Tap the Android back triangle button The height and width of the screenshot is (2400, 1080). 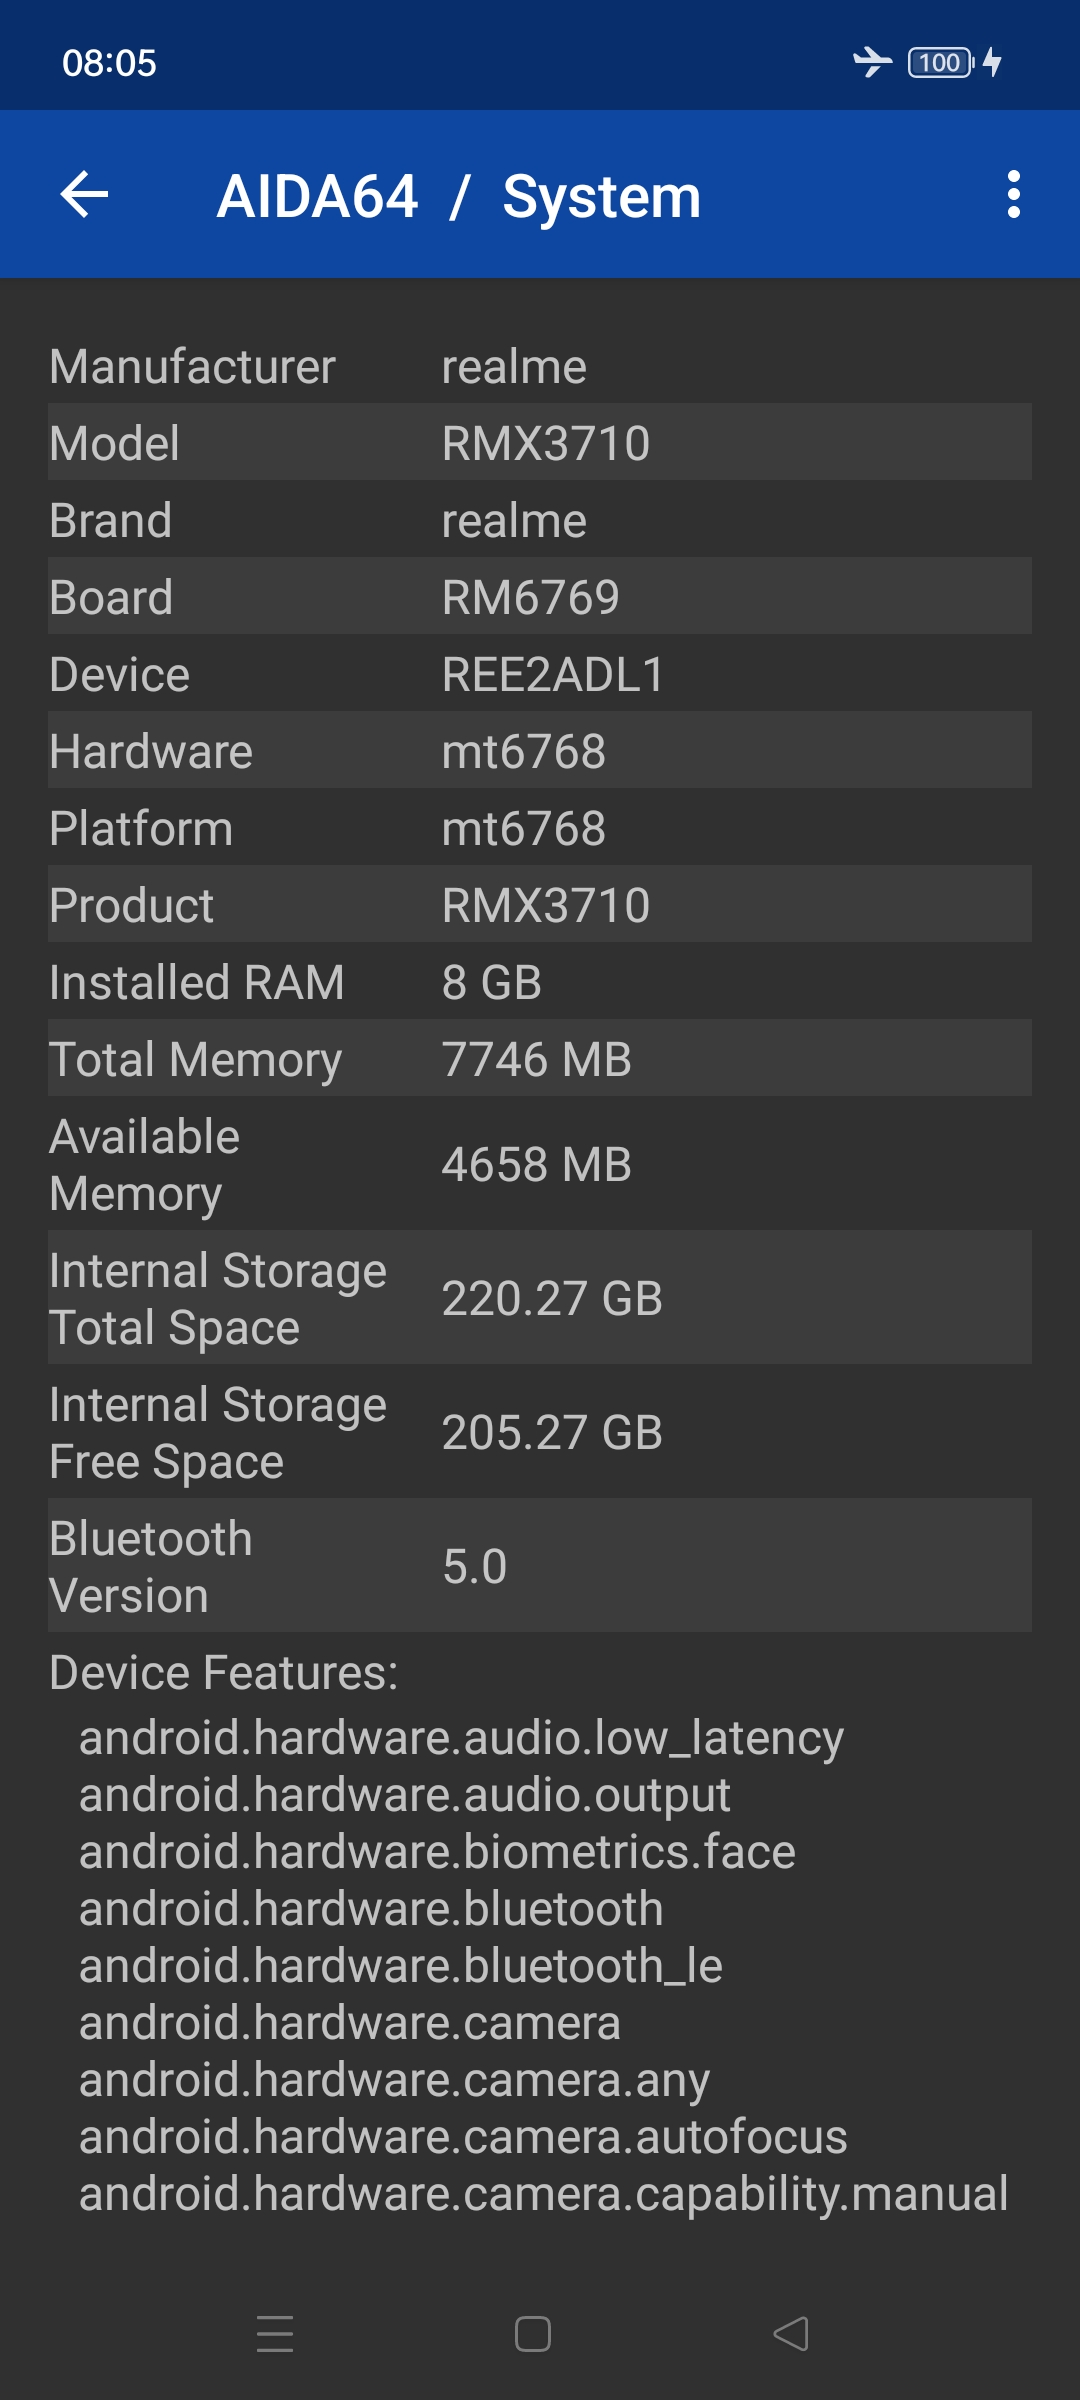pyautogui.click(x=791, y=2334)
